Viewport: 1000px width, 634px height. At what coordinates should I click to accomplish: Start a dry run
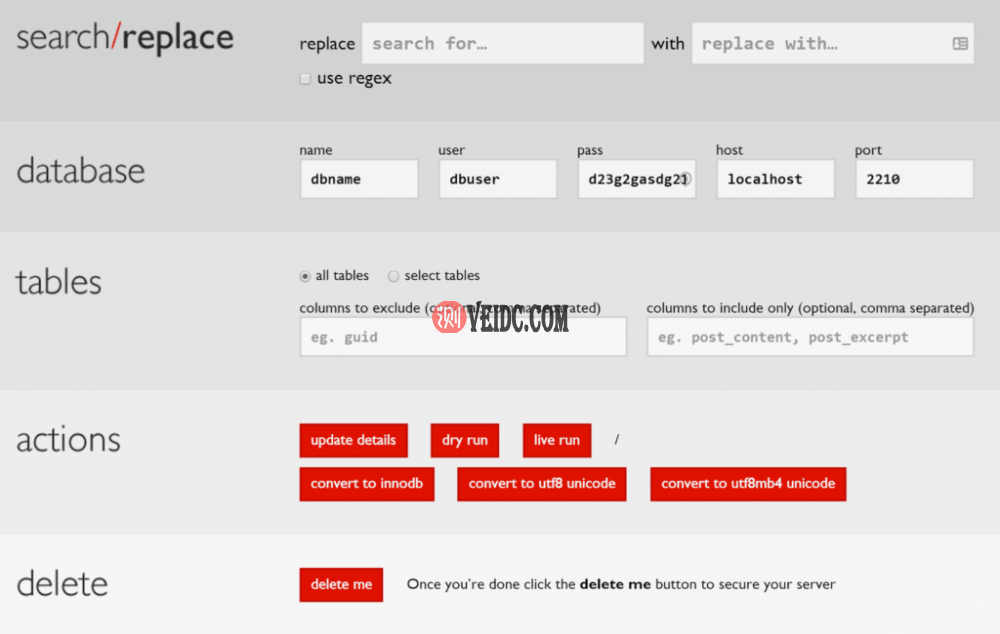464,440
